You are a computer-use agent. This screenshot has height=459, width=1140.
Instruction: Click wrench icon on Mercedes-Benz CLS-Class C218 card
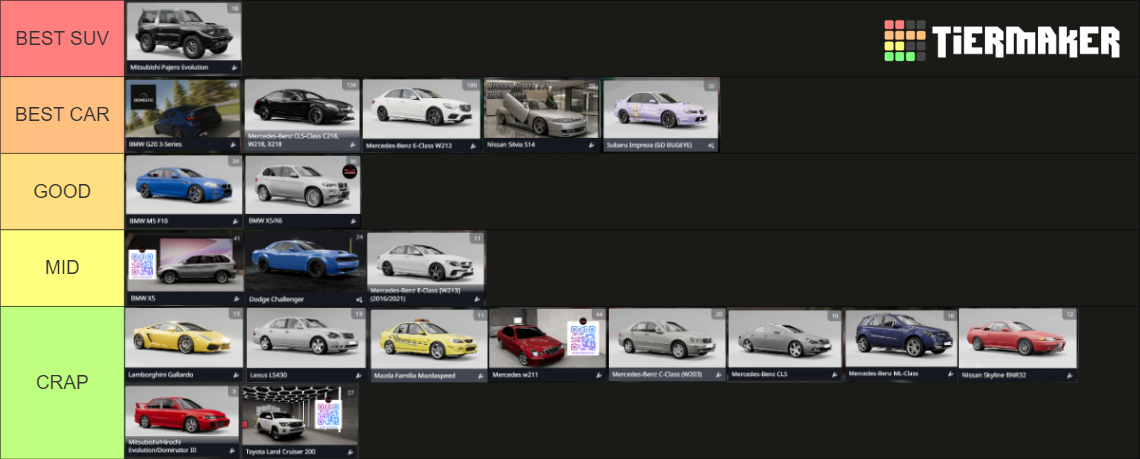pyautogui.click(x=355, y=145)
